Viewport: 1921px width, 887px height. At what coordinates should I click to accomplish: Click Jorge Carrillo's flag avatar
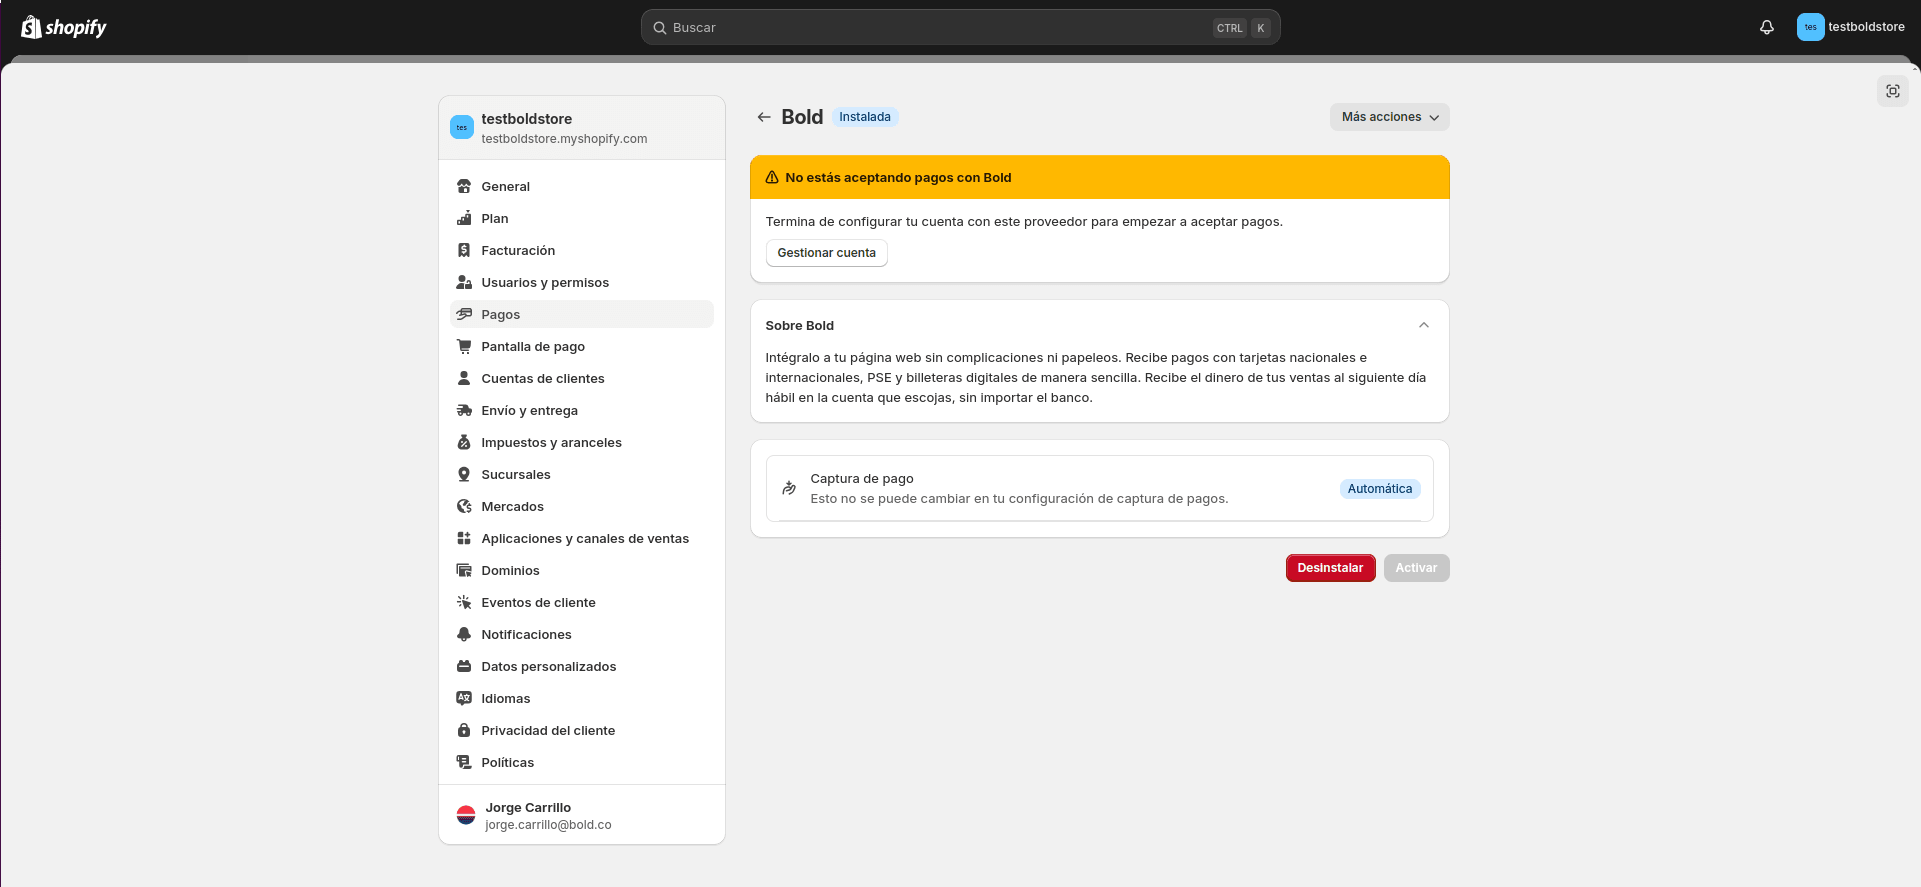point(466,815)
